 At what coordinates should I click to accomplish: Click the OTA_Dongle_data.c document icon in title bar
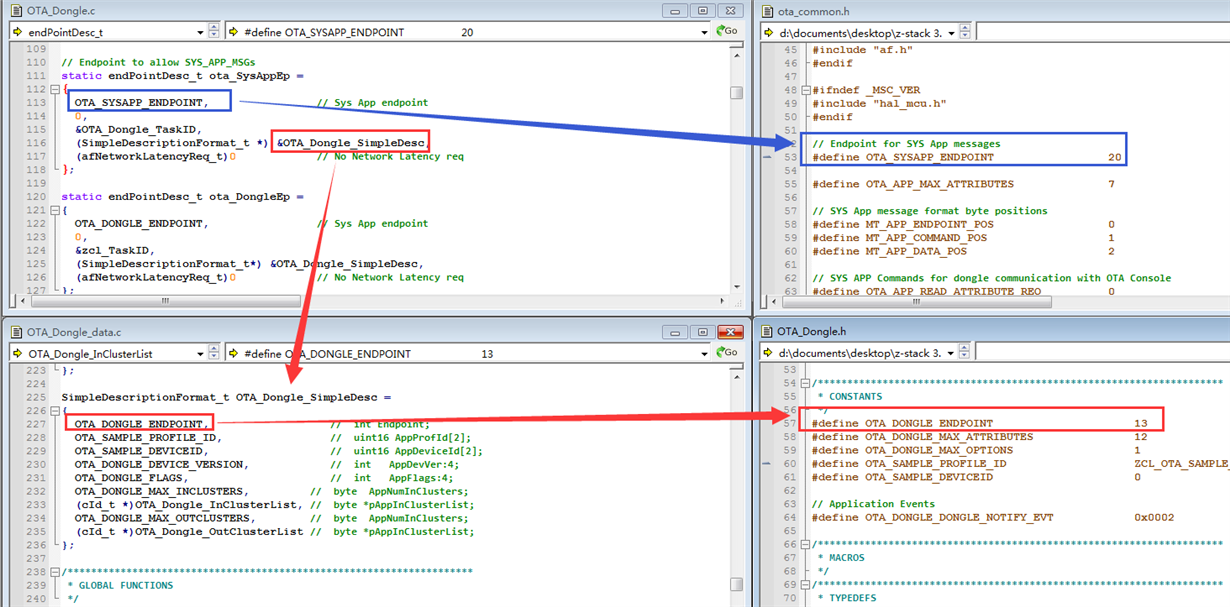pyautogui.click(x=17, y=331)
